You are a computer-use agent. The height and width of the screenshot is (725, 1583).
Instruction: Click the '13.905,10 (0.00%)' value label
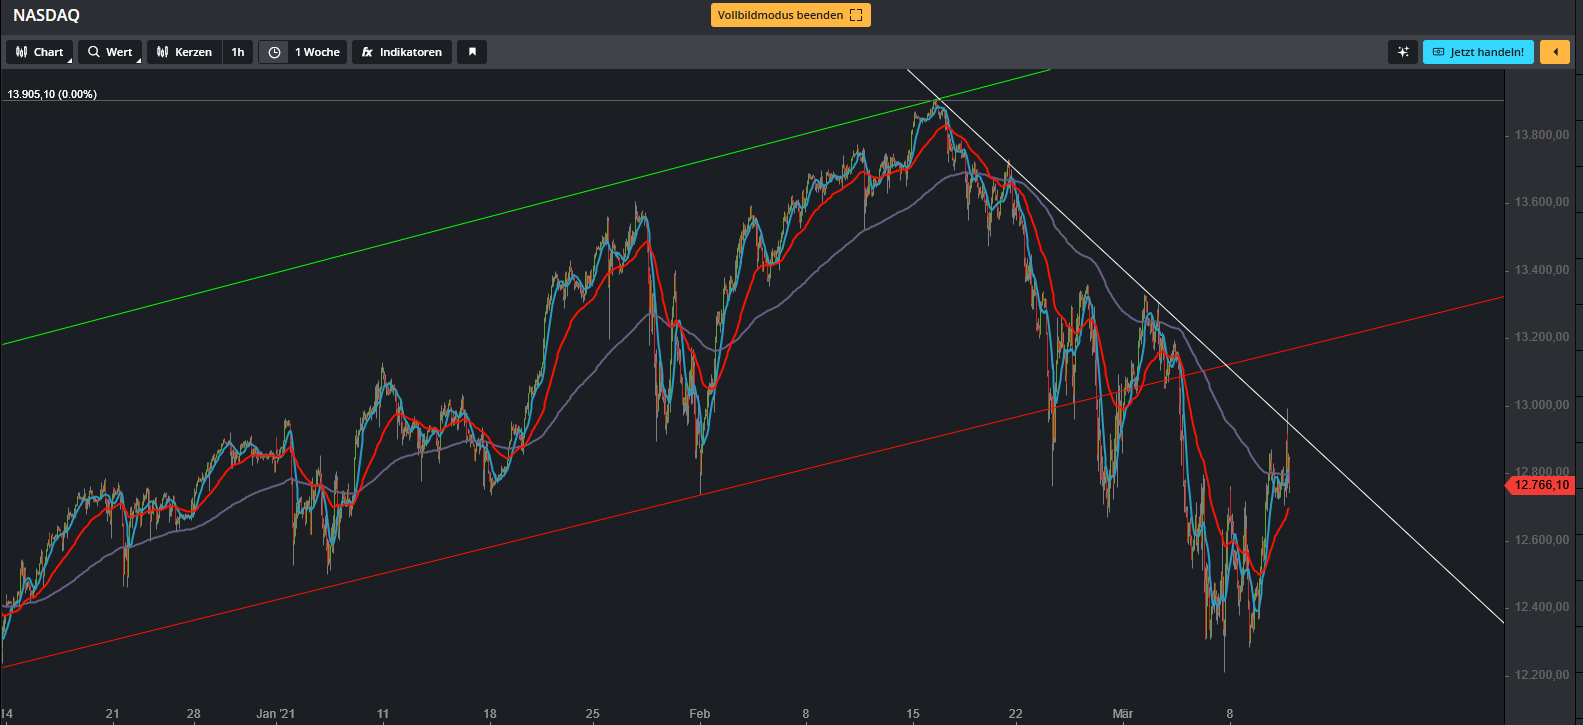pos(52,94)
